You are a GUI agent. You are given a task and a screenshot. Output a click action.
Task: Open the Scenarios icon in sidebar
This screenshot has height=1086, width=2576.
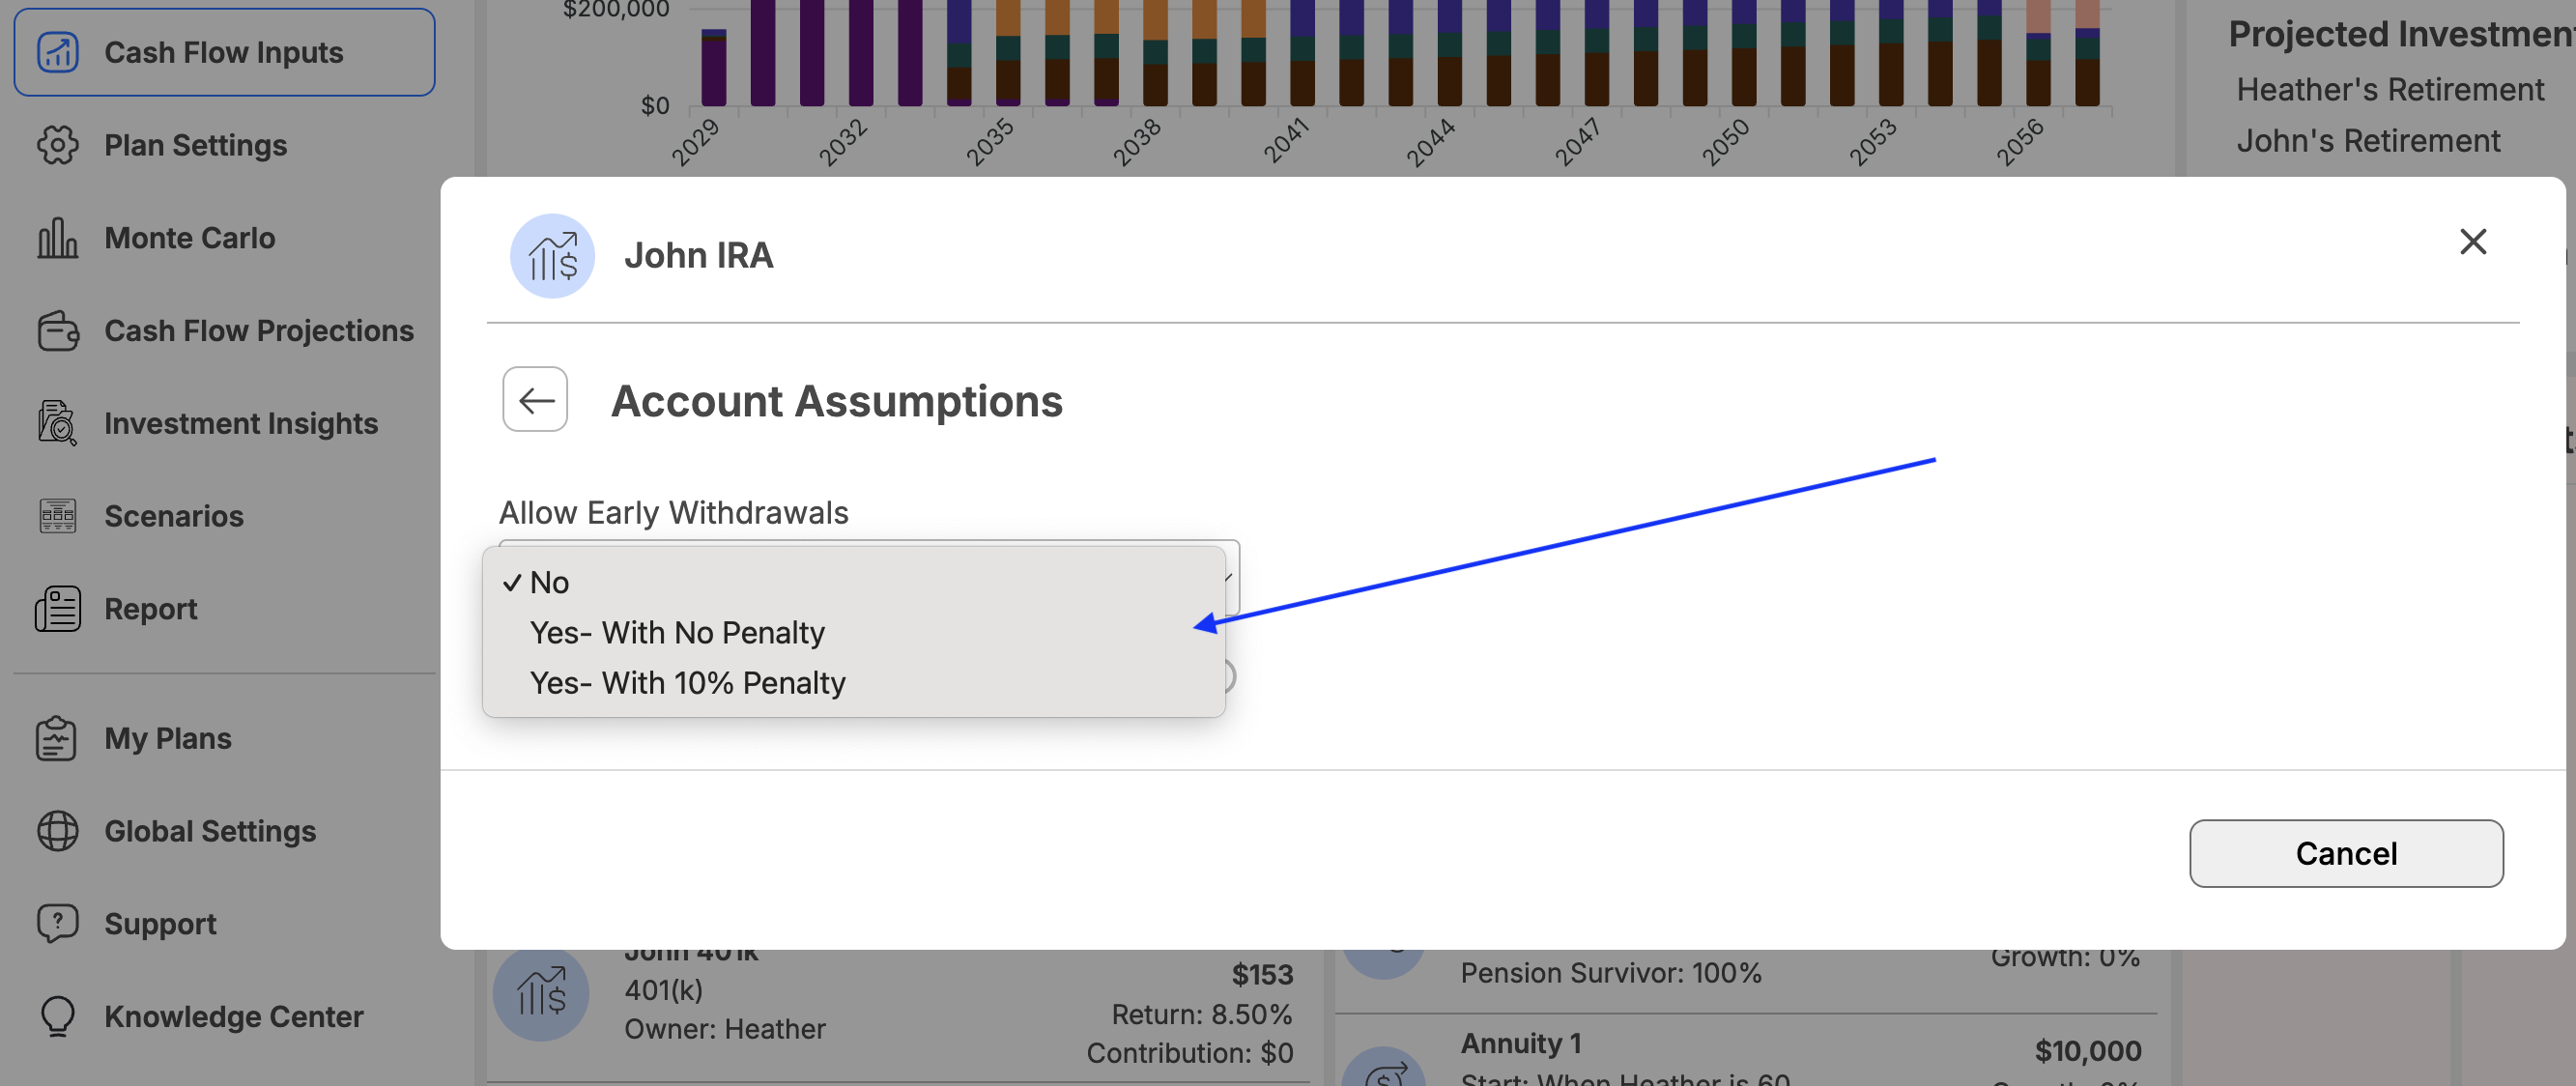tap(57, 516)
